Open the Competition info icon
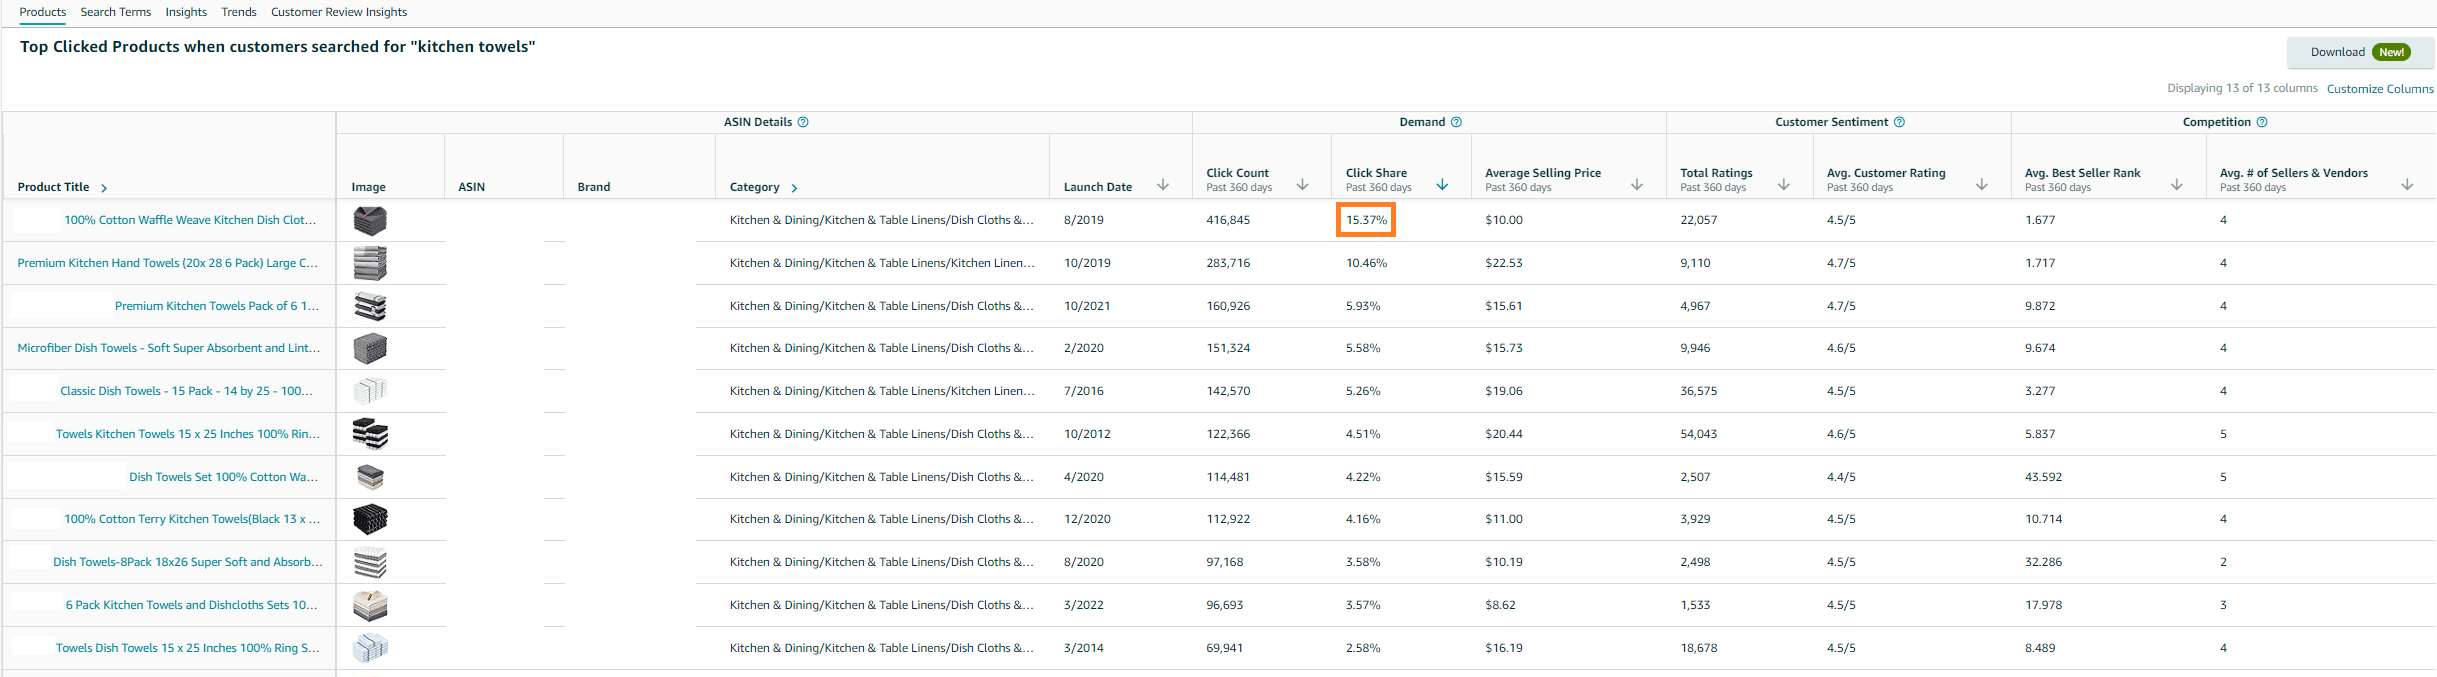The image size is (2437, 677). (2262, 122)
